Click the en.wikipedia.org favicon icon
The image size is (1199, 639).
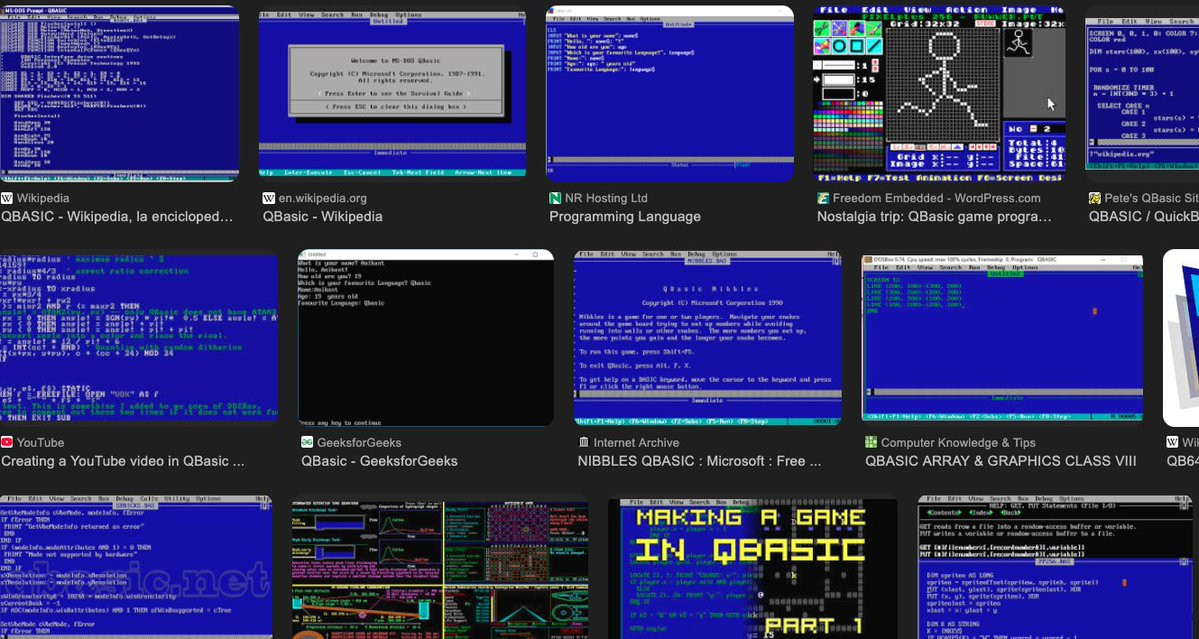point(268,198)
